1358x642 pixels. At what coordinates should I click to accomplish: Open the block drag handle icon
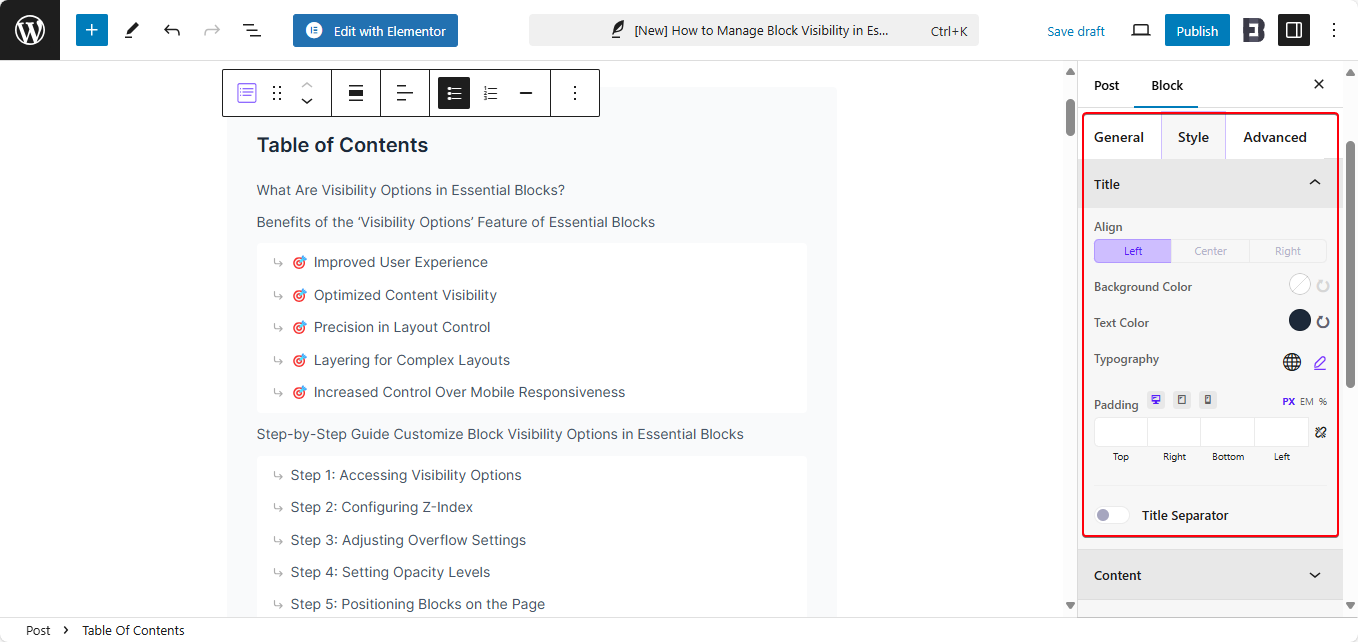coord(277,92)
